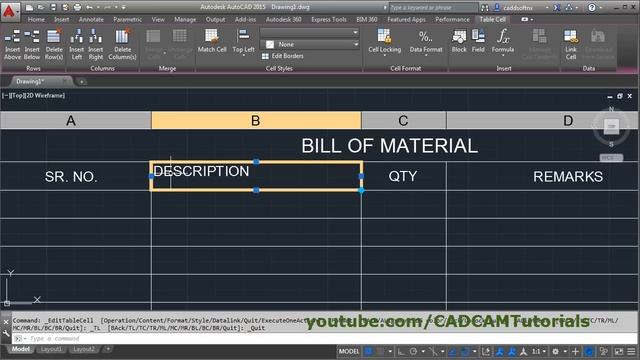Select column header A of the table

point(76,120)
